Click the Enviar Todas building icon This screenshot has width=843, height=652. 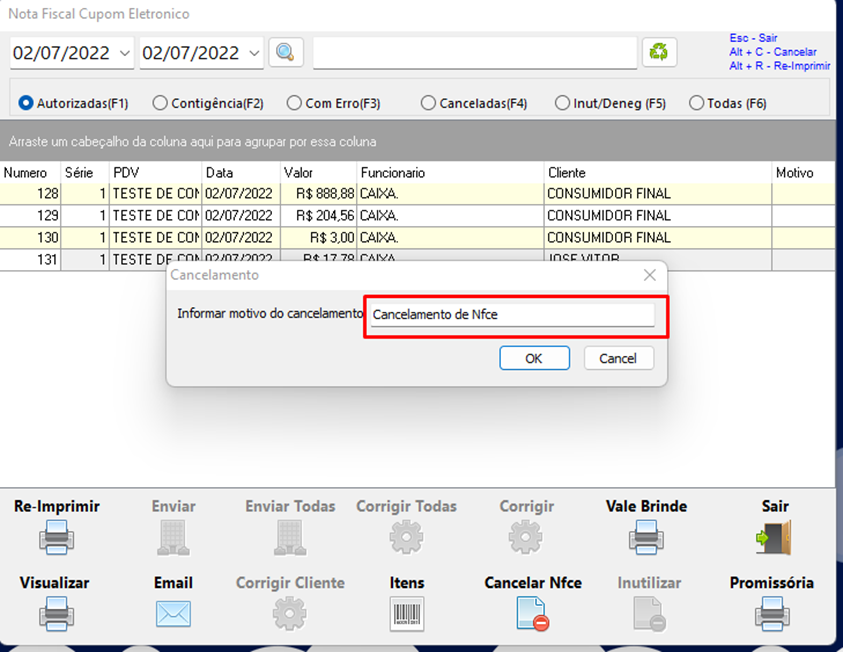[290, 538]
